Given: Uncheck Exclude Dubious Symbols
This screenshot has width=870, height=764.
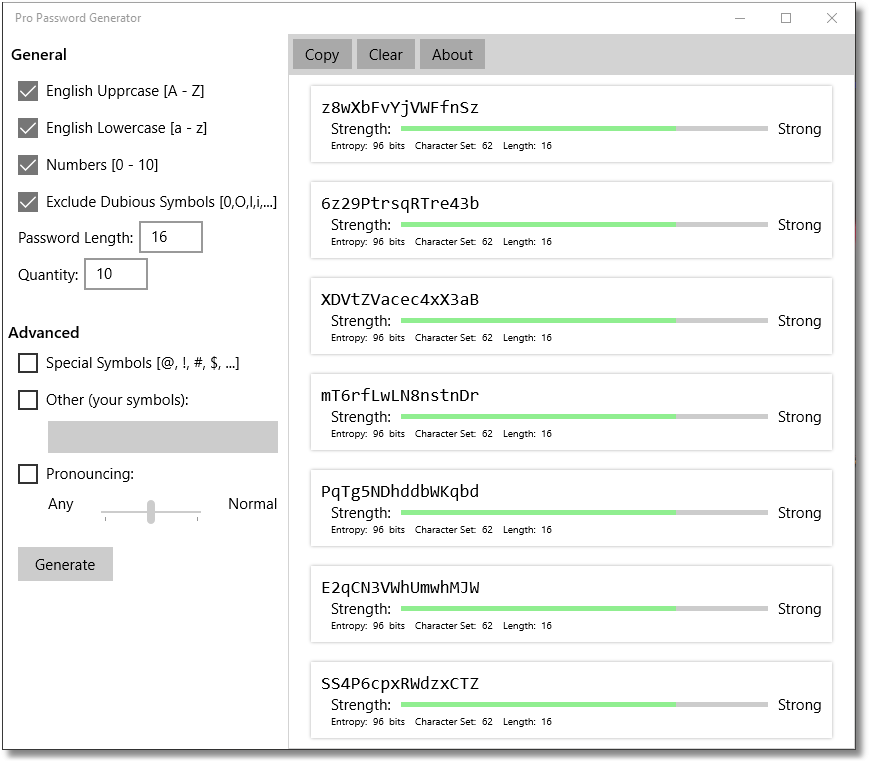Looking at the screenshot, I should [x=28, y=202].
